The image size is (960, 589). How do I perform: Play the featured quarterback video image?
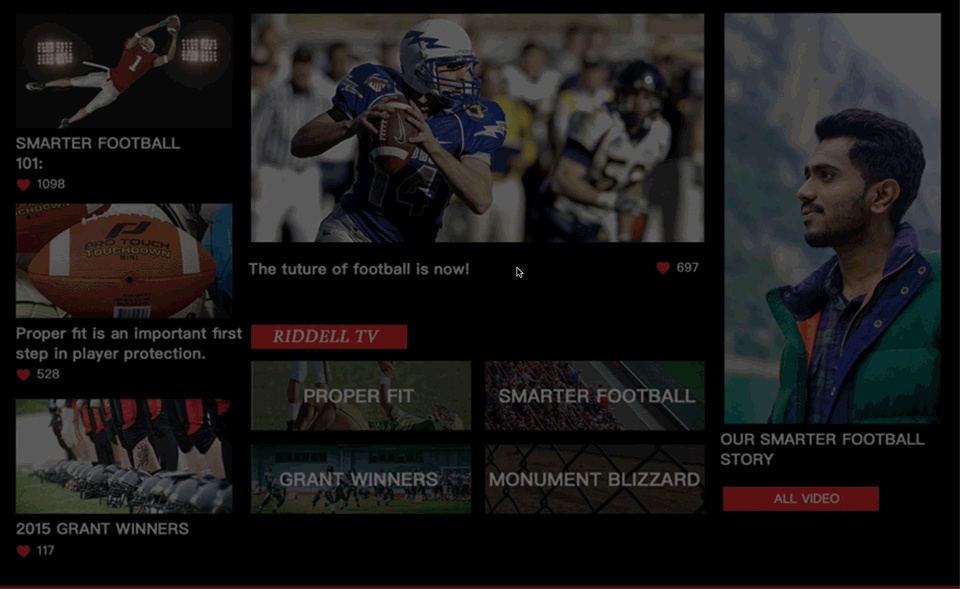coord(478,128)
